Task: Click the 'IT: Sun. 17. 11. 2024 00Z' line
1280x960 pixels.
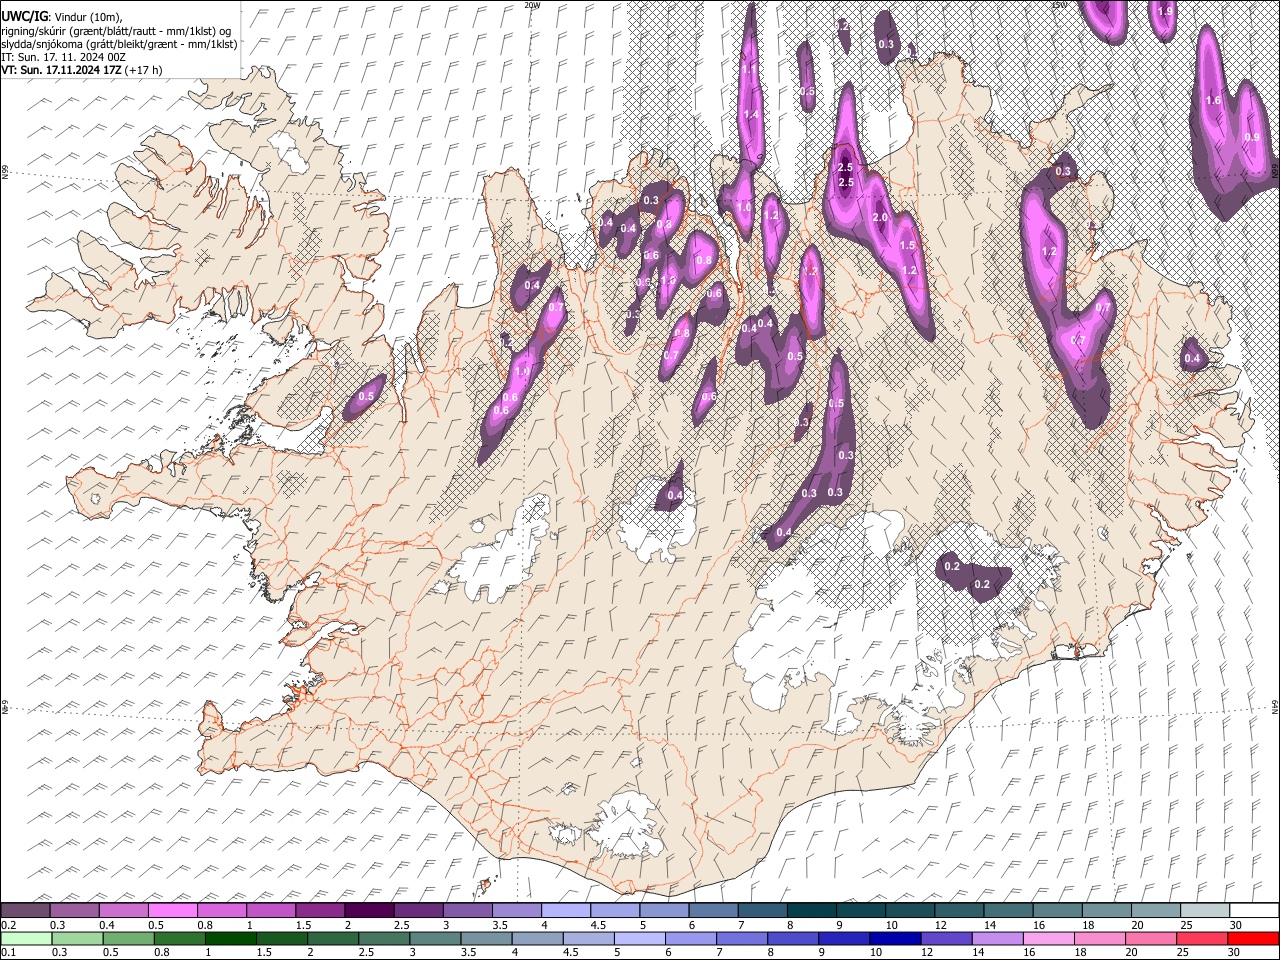Action: (x=63, y=56)
